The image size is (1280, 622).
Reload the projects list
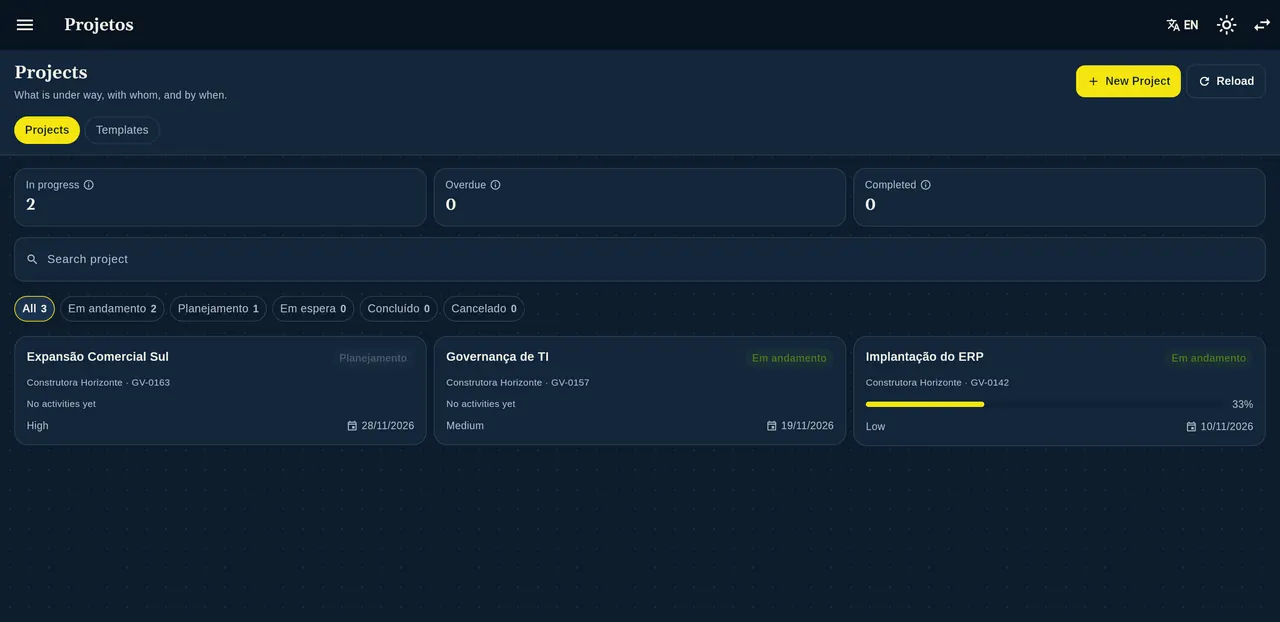click(x=1226, y=81)
